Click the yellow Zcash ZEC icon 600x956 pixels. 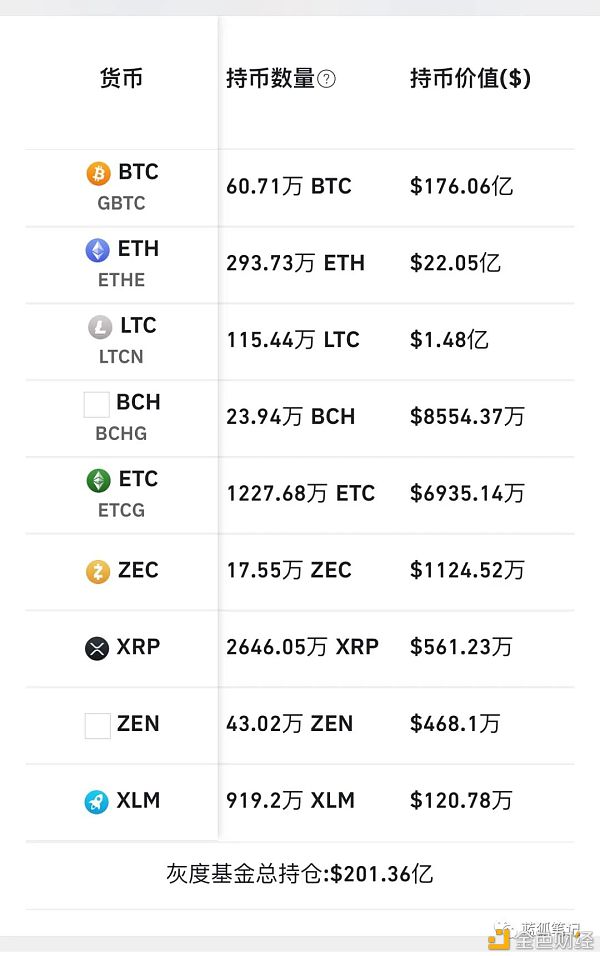coord(97,572)
